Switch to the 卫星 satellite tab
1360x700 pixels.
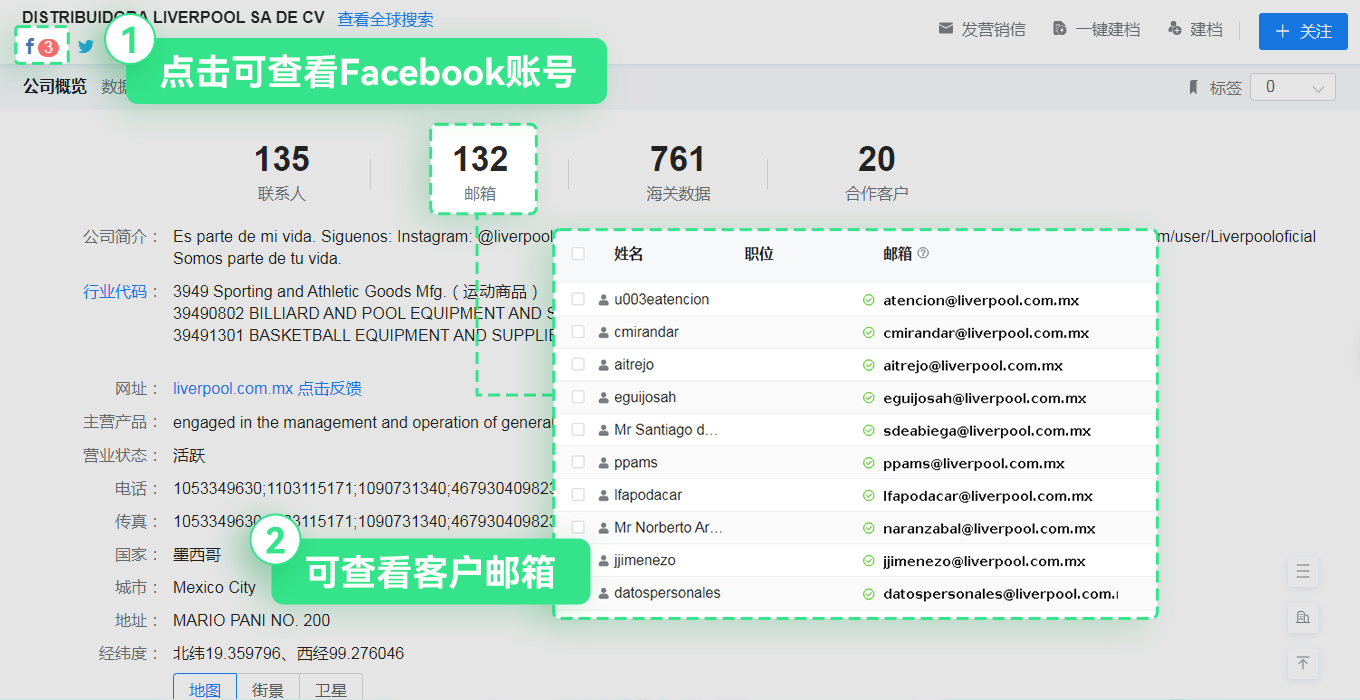pyautogui.click(x=331, y=689)
